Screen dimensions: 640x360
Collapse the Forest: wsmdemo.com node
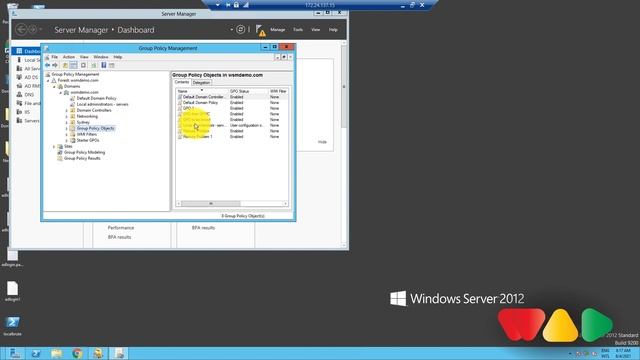coord(48,81)
